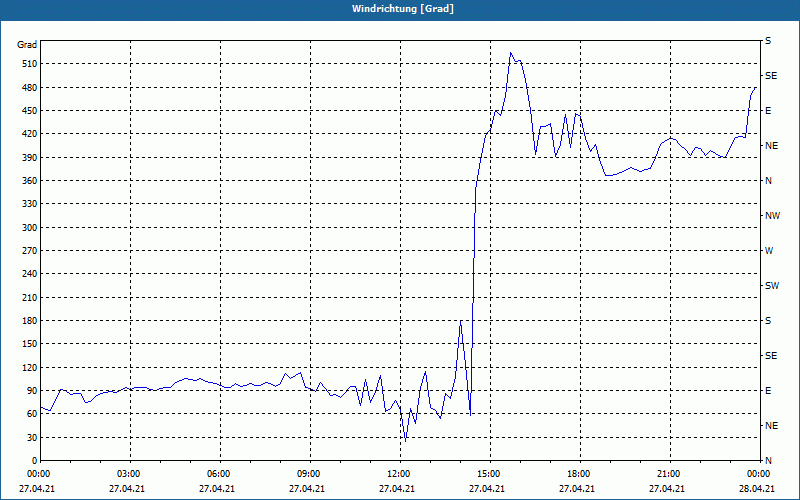Click the "N" compass label level with 360
Viewport: 800px width, 500px height.
coord(768,181)
